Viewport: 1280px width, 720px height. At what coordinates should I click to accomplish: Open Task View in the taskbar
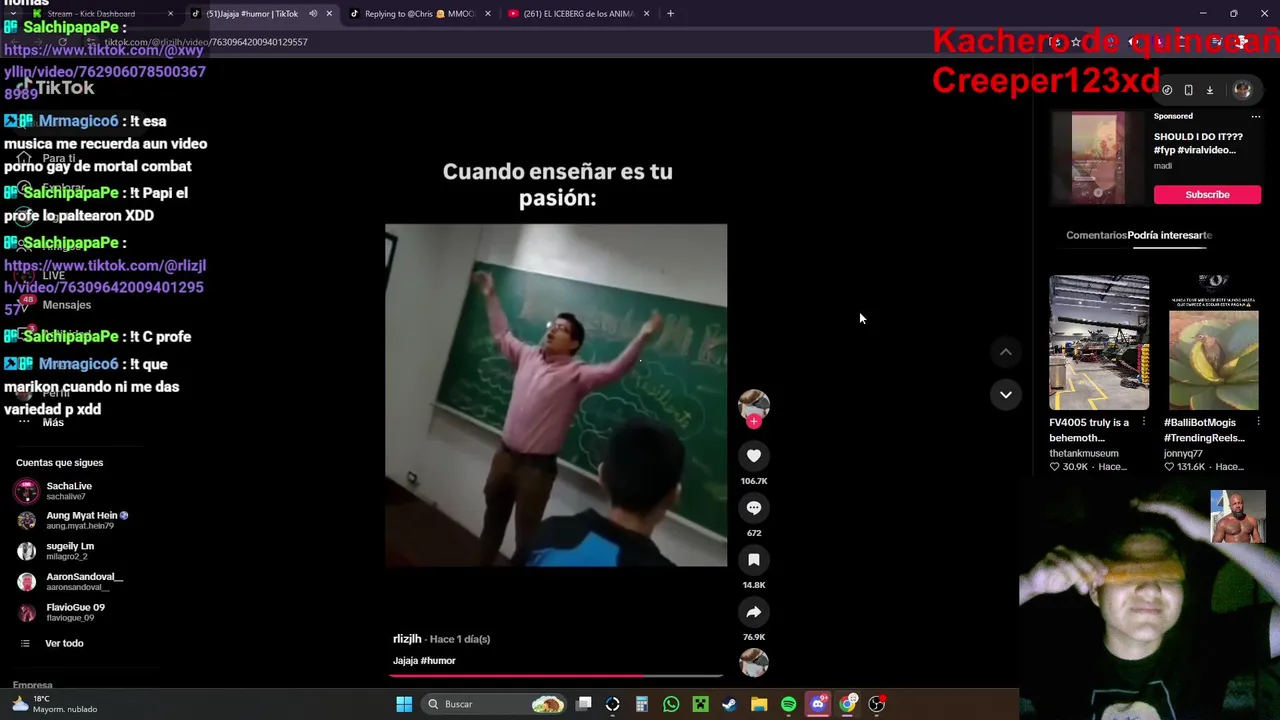(584, 704)
